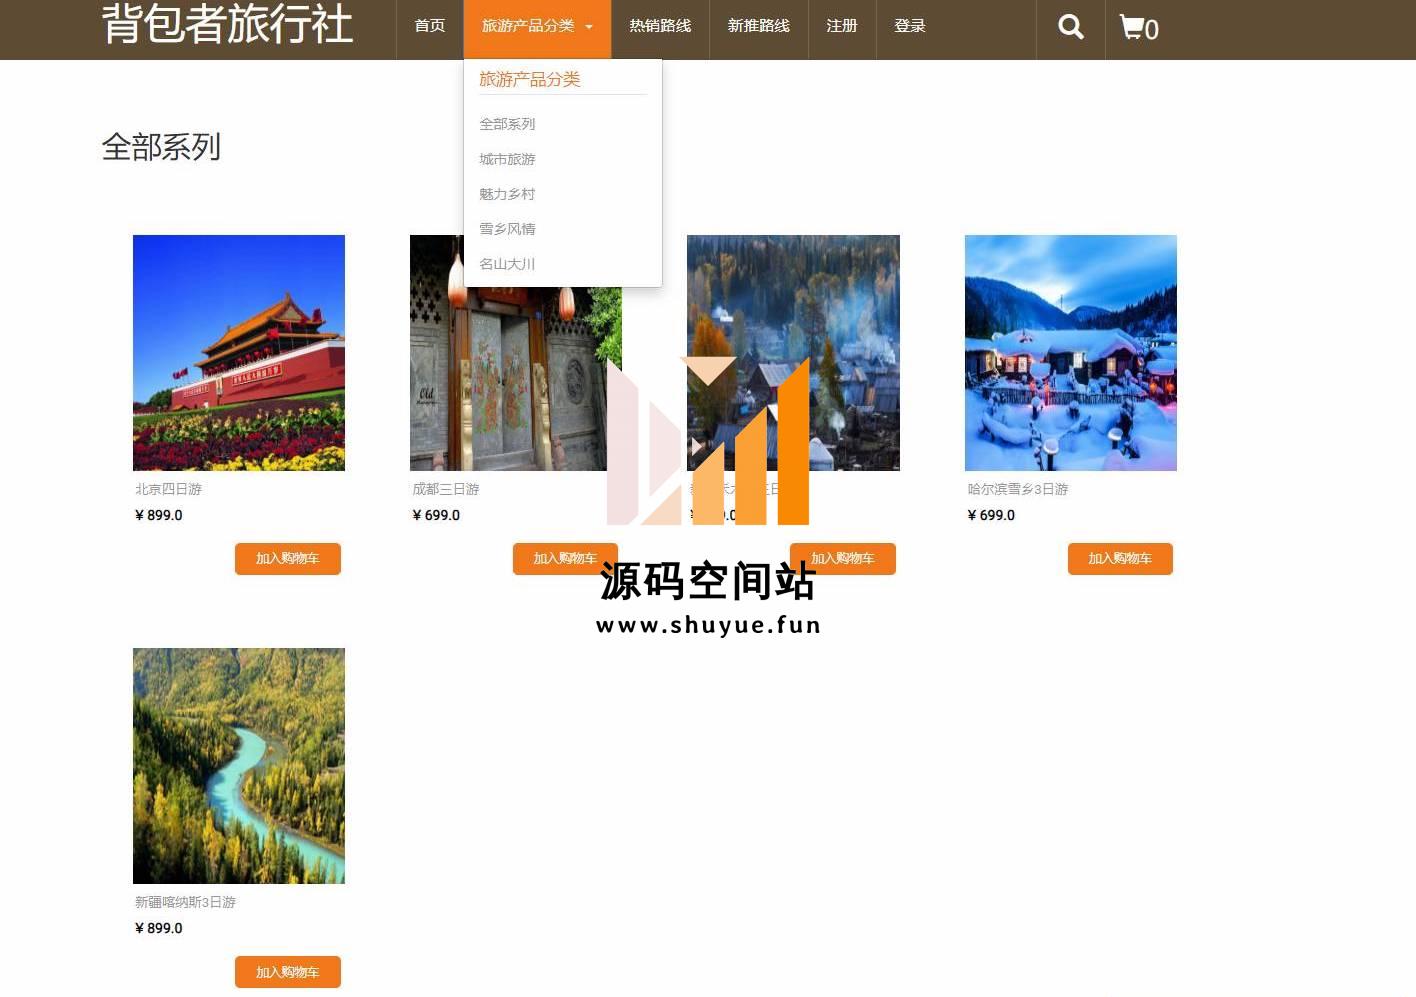The width and height of the screenshot is (1416, 997).
Task: Open the 登录 page
Action: [910, 26]
